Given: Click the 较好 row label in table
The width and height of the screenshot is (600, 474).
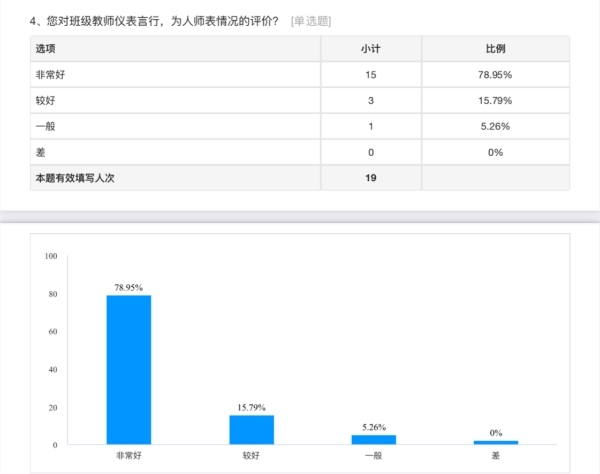Looking at the screenshot, I should tap(45, 100).
